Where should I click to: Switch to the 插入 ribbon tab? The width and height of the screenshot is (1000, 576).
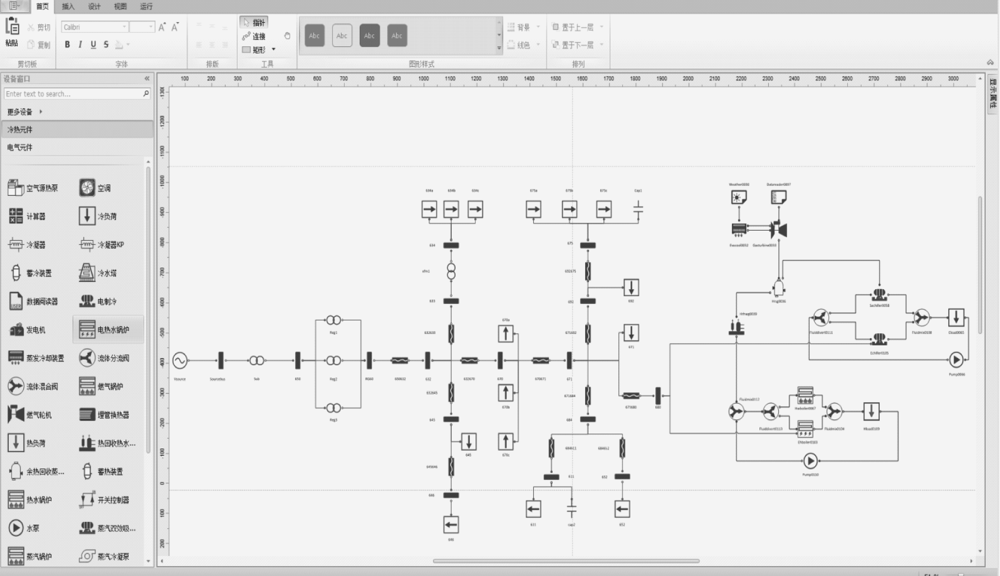pos(68,6)
